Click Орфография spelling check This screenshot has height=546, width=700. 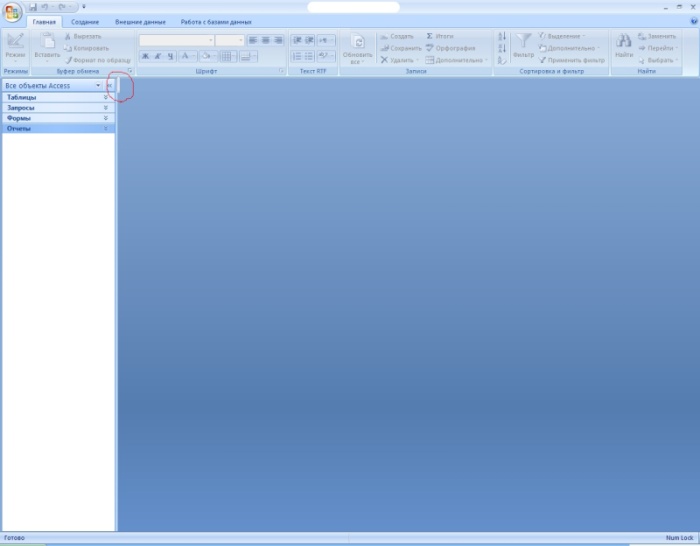(450, 48)
